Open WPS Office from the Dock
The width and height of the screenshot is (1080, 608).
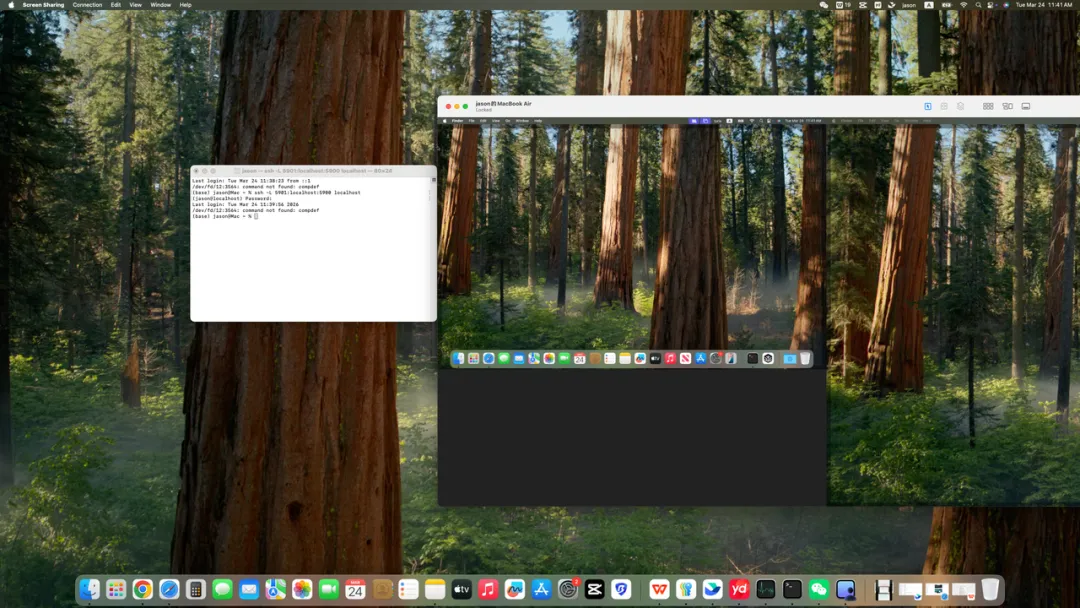(x=659, y=589)
